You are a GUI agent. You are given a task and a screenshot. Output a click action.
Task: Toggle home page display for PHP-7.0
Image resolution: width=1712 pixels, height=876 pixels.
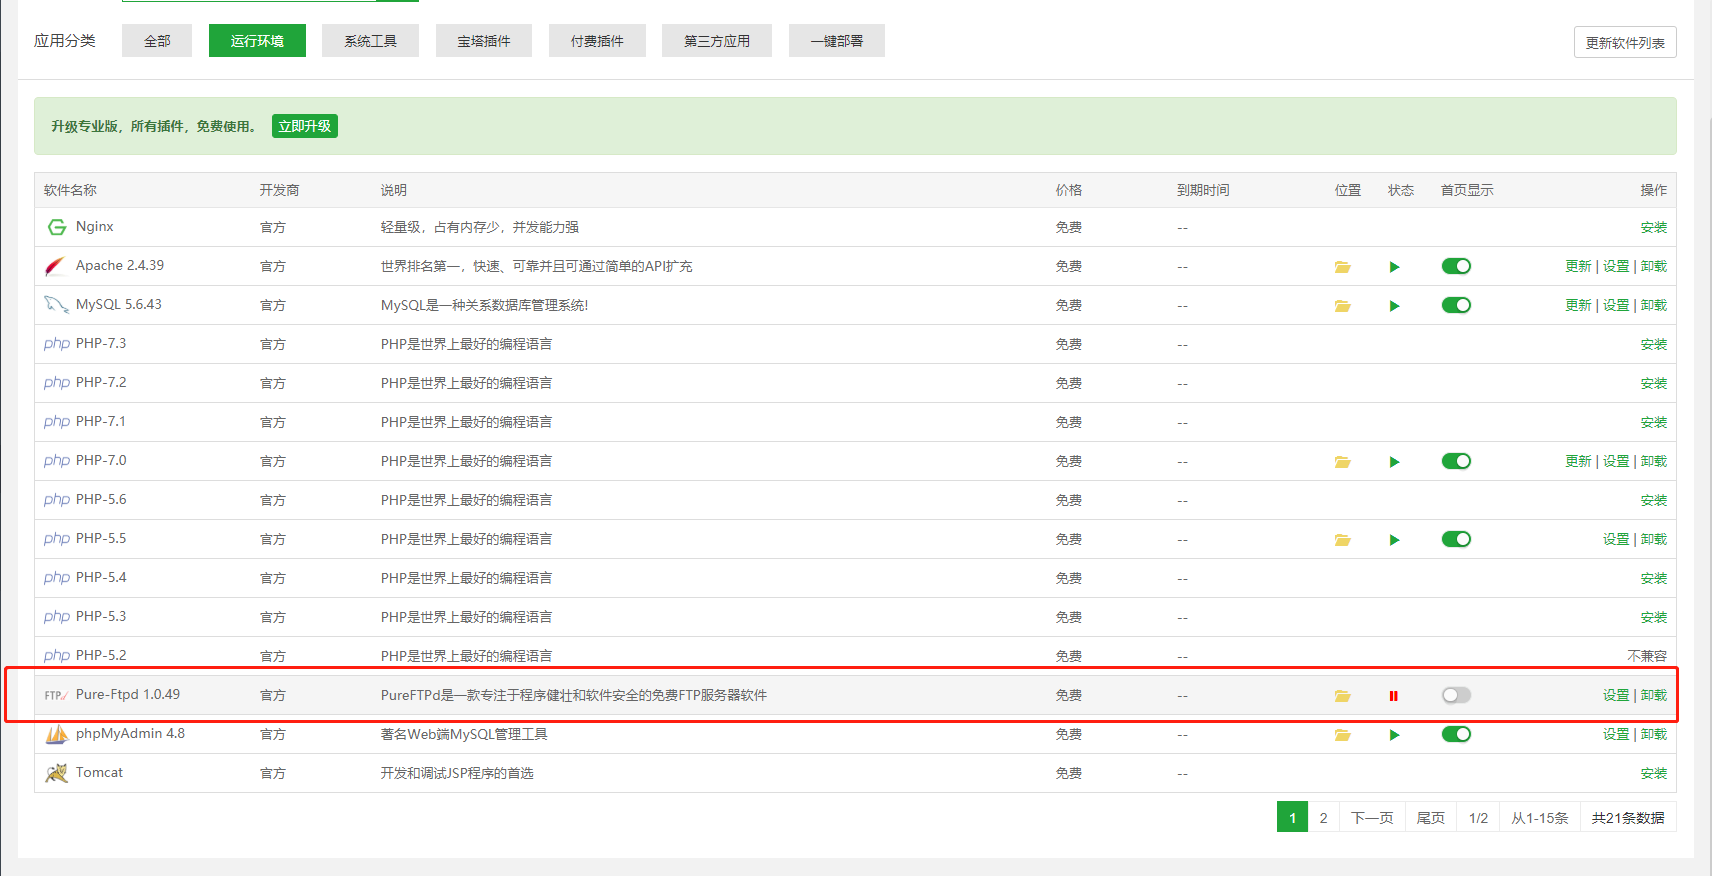[x=1456, y=461]
